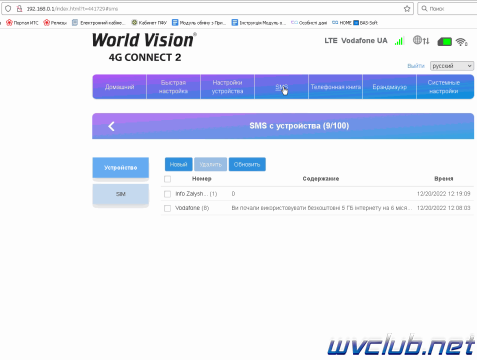Select the SIM messages tab
The height and width of the screenshot is (360, 477).
[121, 194]
